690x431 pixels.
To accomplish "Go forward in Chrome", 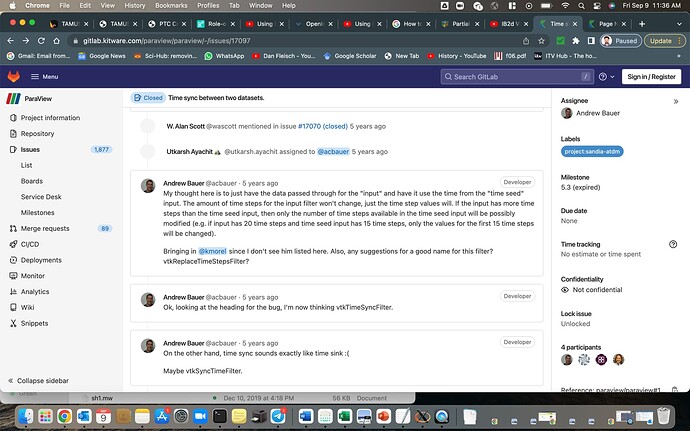I will [26, 41].
